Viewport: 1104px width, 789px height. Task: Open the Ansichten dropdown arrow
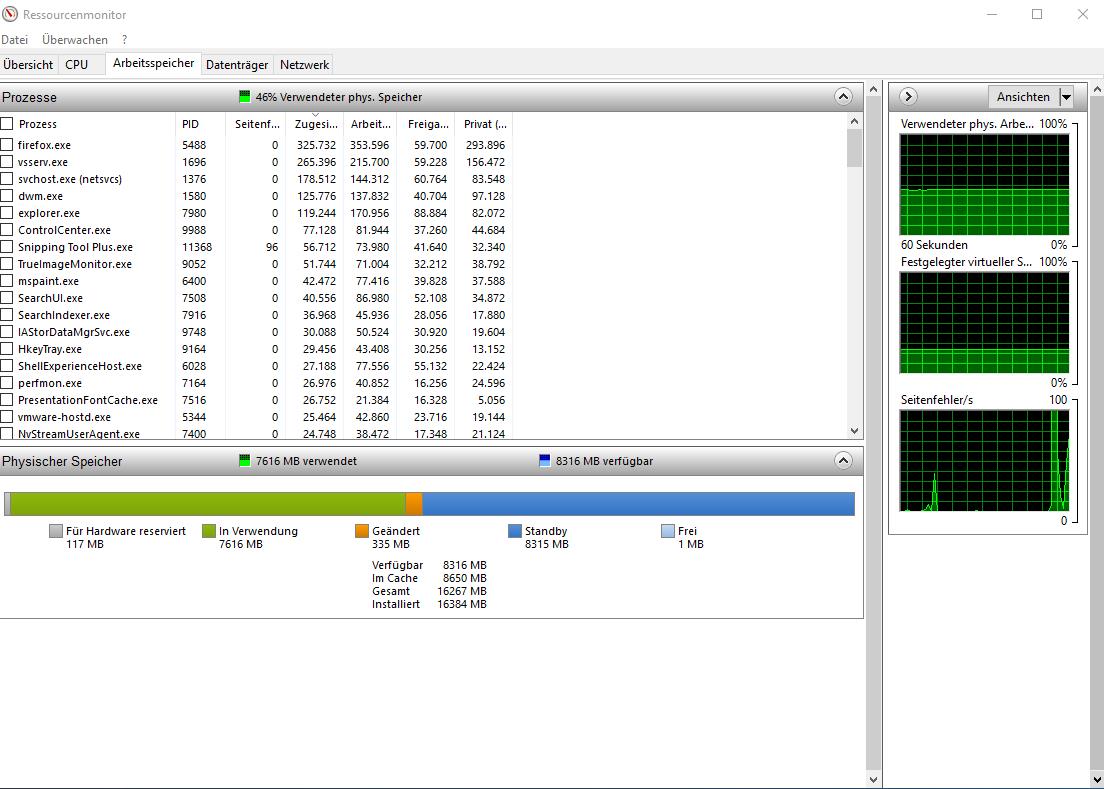click(x=1066, y=97)
